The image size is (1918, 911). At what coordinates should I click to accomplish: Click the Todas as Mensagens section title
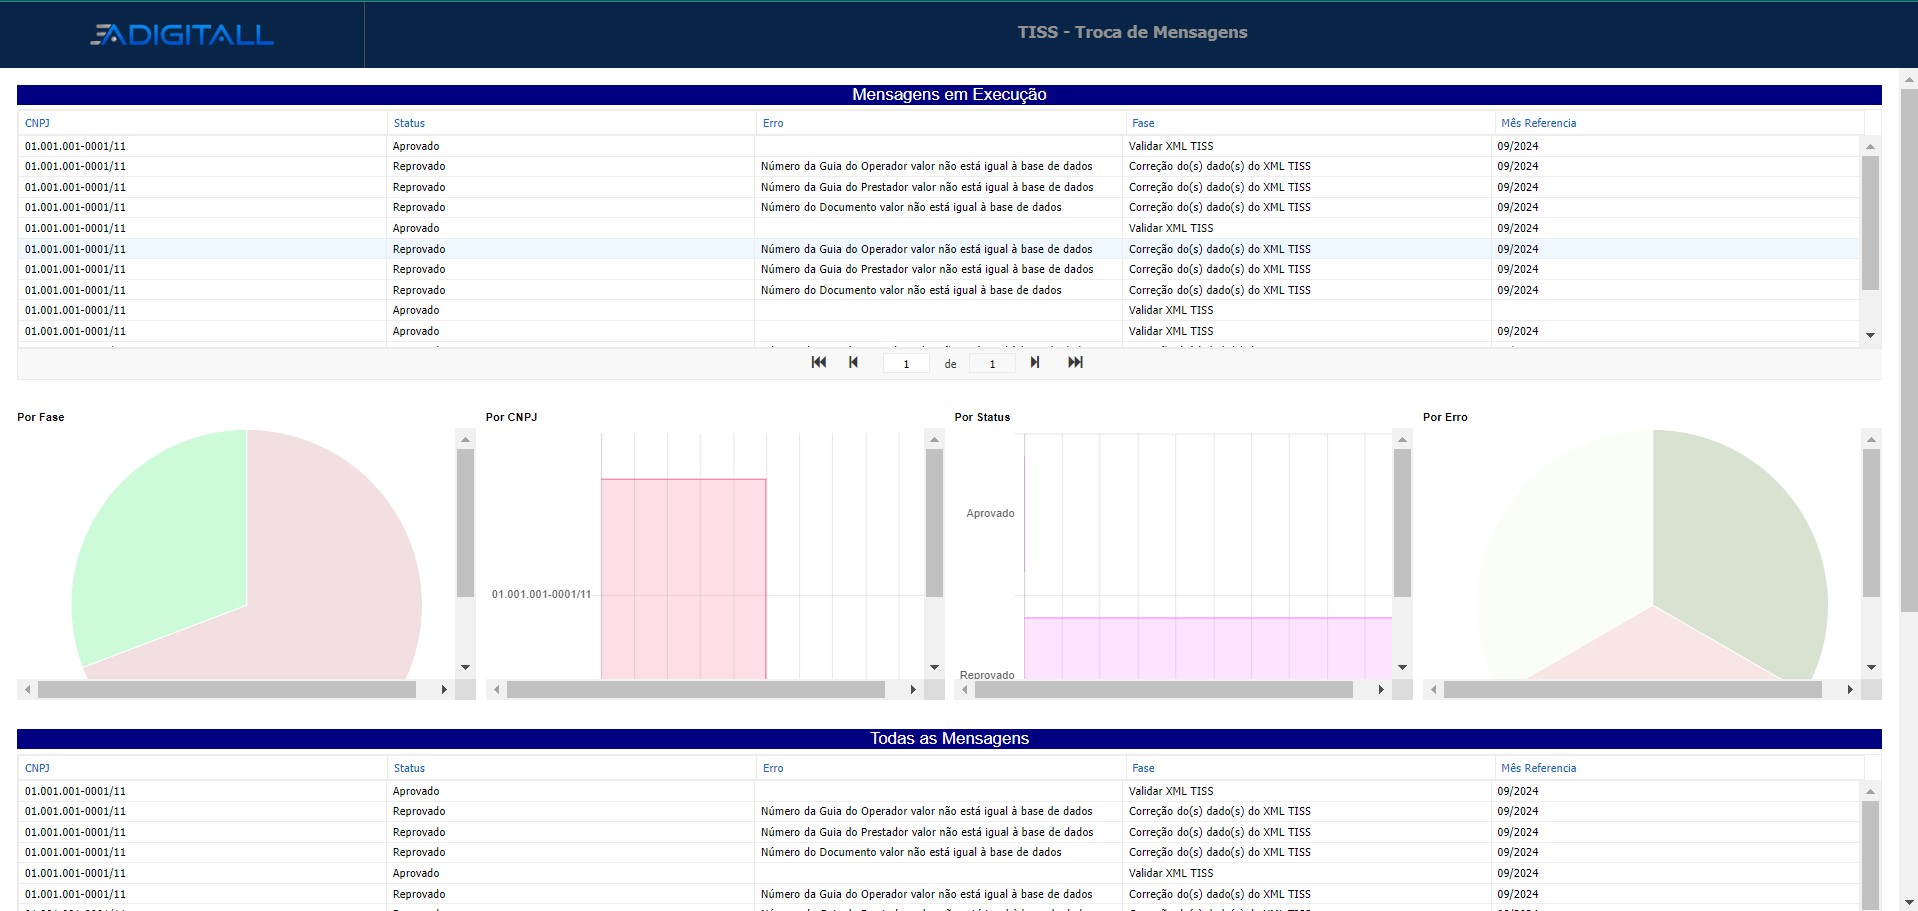pos(949,738)
